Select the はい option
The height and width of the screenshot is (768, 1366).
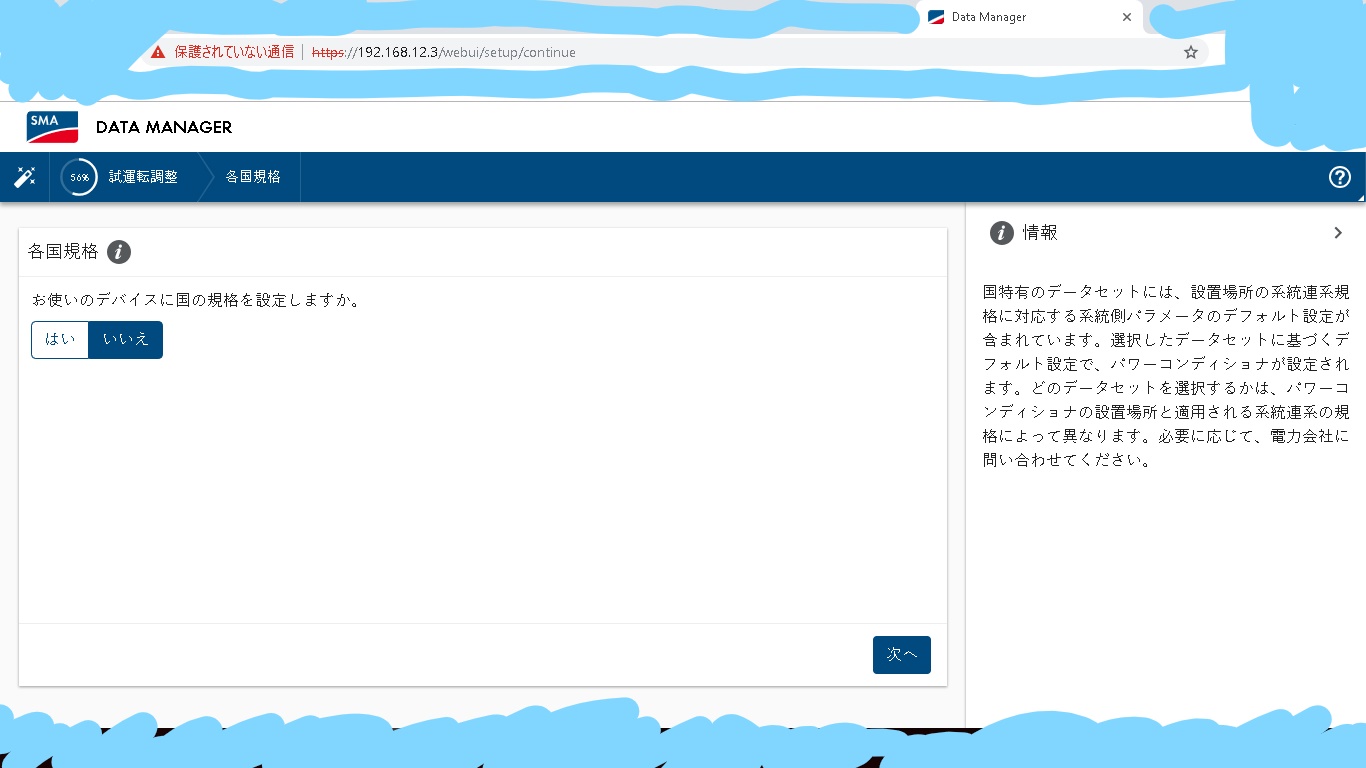tap(60, 340)
